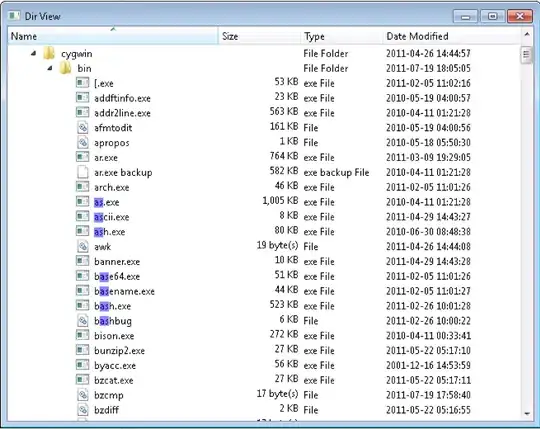Screen dimensions: 540x429
Task: Click the scrollbar down arrow
Action: [x=527, y=414]
